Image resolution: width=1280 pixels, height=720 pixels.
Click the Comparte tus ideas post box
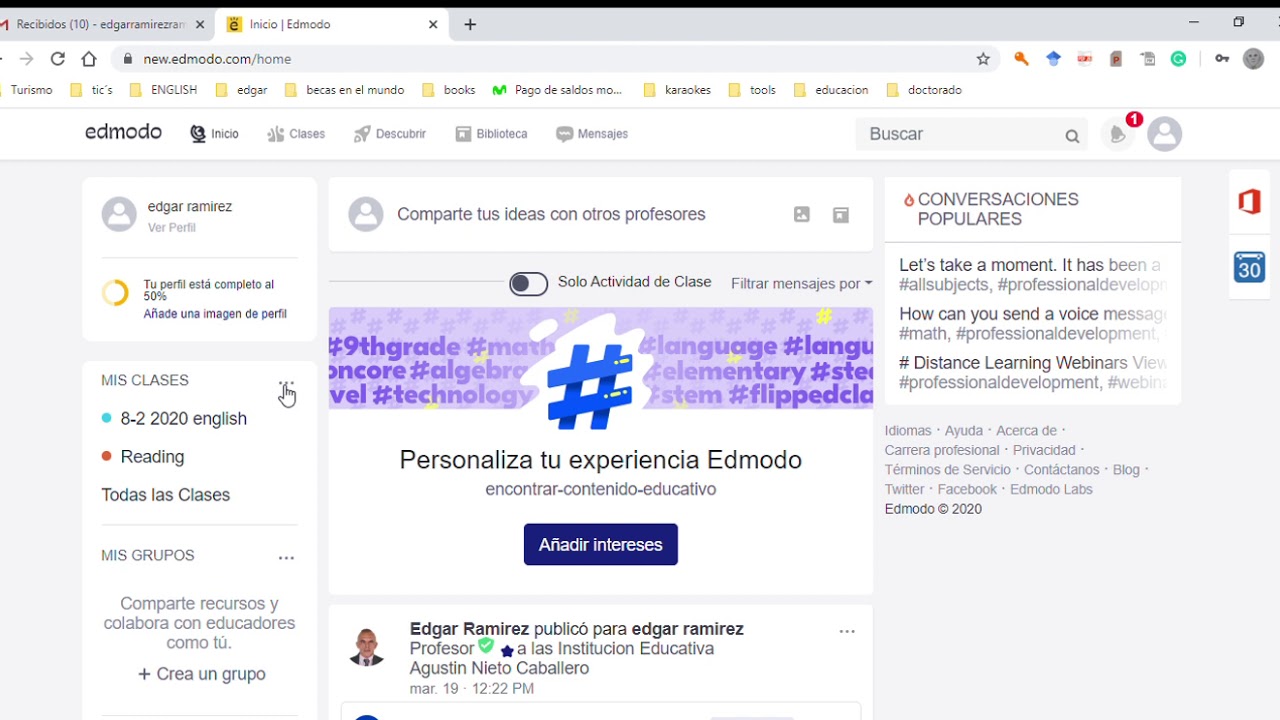point(551,214)
